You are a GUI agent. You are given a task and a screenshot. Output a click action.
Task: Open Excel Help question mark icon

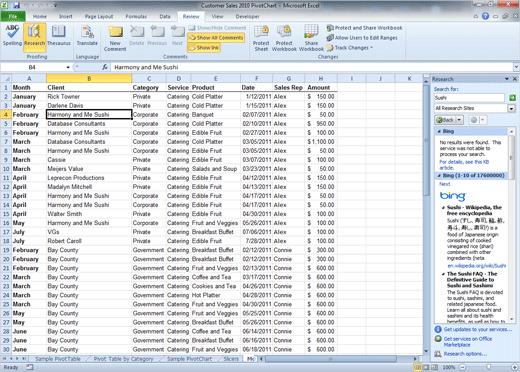[x=485, y=16]
